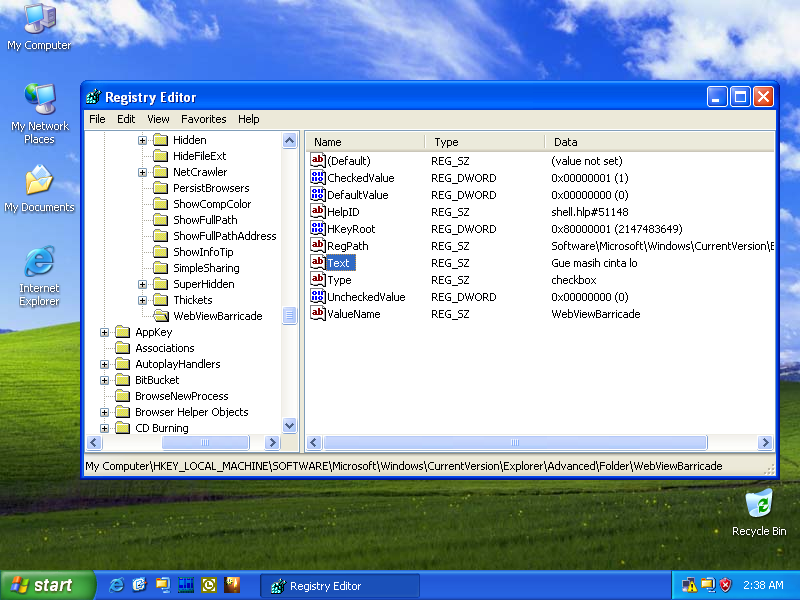This screenshot has width=800, height=600.
Task: Click the Security Center tray shield icon
Action: [725, 585]
